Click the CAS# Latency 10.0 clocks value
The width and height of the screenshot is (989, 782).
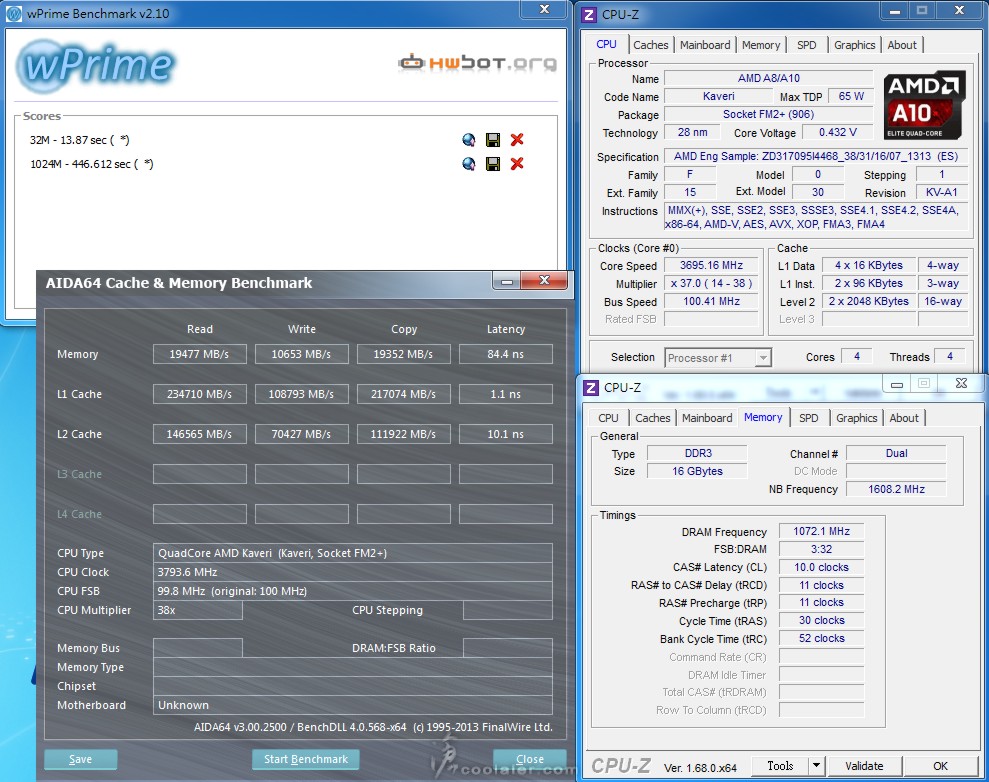tap(821, 567)
